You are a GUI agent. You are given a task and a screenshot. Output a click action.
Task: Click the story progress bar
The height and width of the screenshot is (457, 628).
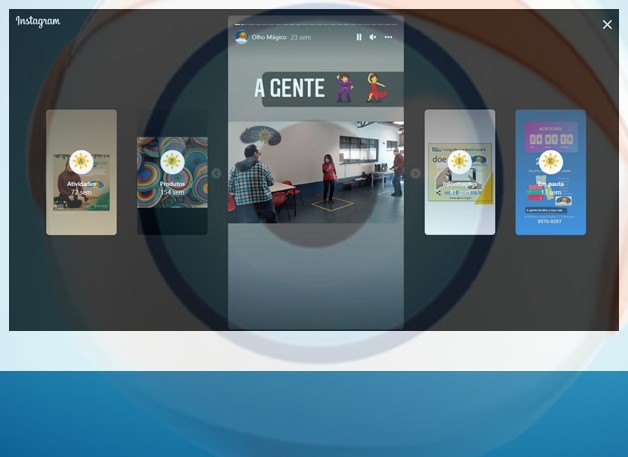[316, 24]
